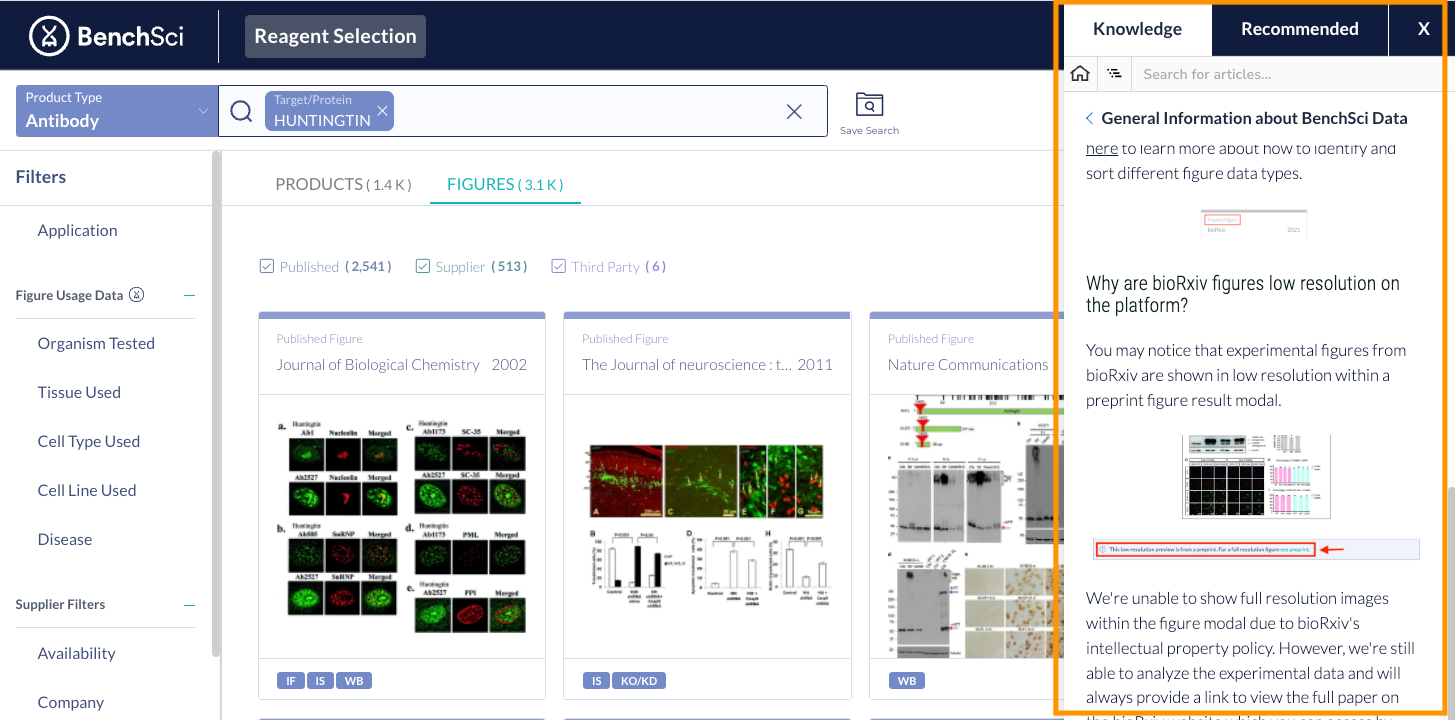
Task: Click the General Information about BenchSci Data heading
Action: click(1254, 119)
